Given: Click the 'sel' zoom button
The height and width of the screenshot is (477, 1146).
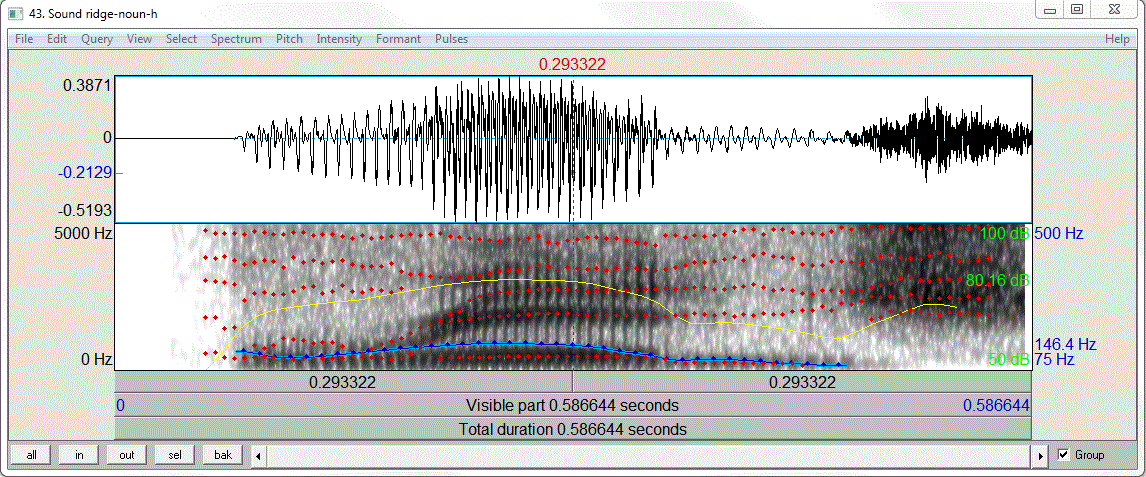Looking at the screenshot, I should 175,455.
